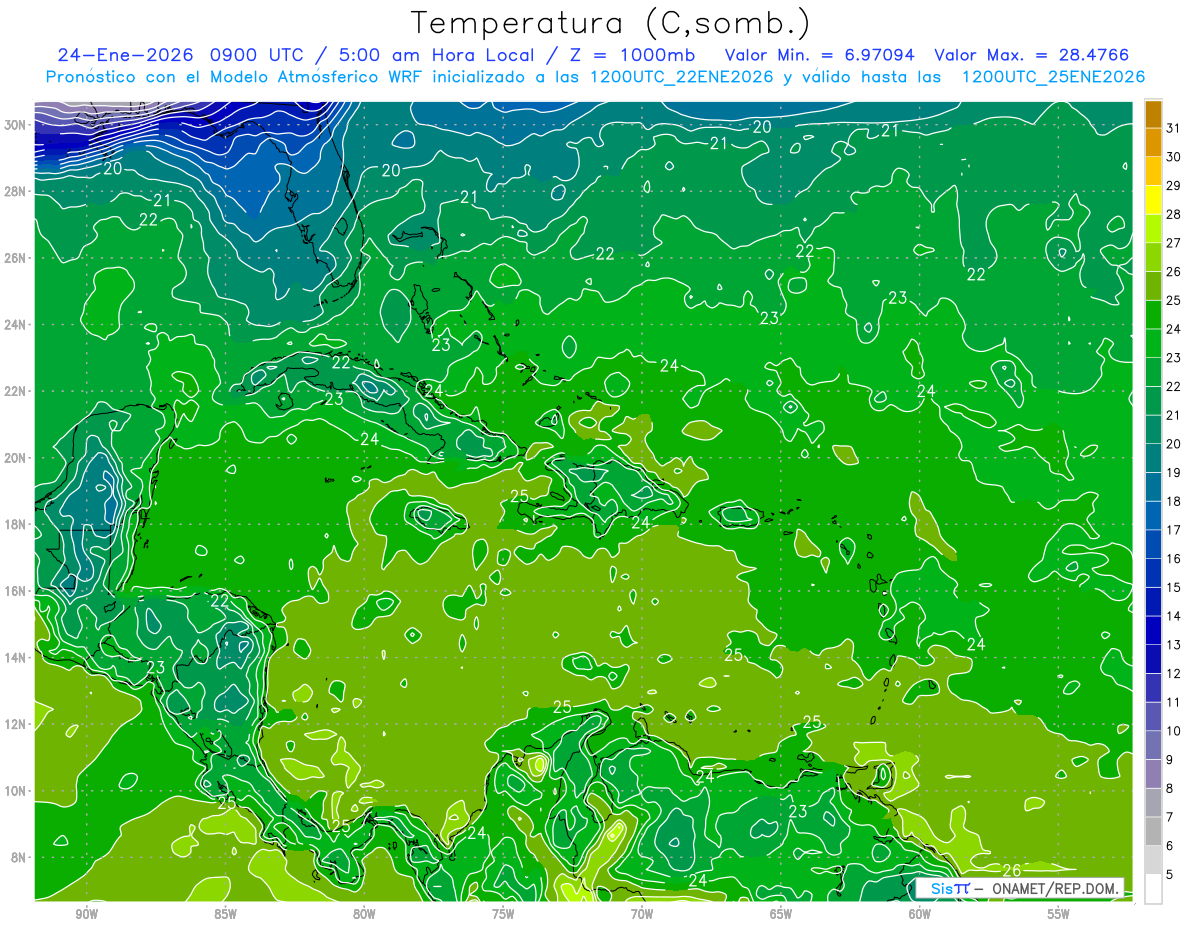Click value 10 on the colour scale
Screen dimensions: 1200x927
click(x=1174, y=731)
